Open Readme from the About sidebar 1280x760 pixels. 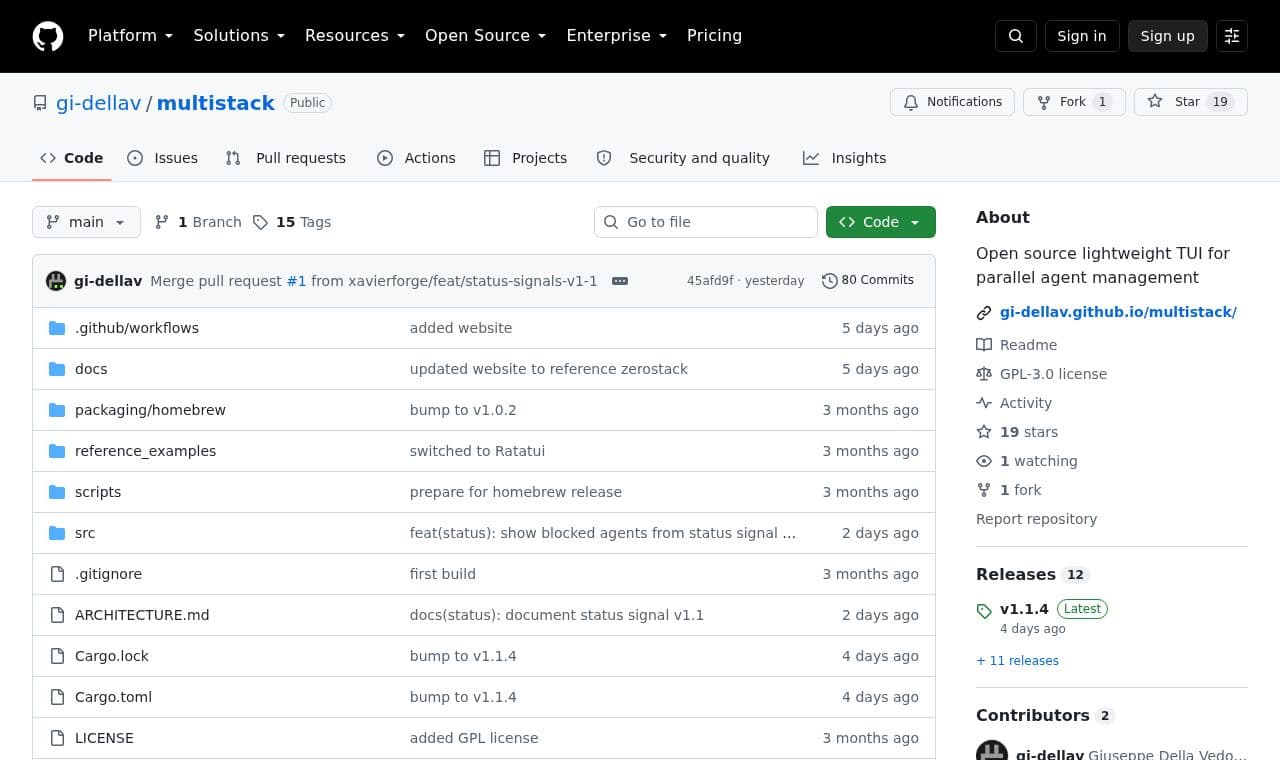point(1017,345)
